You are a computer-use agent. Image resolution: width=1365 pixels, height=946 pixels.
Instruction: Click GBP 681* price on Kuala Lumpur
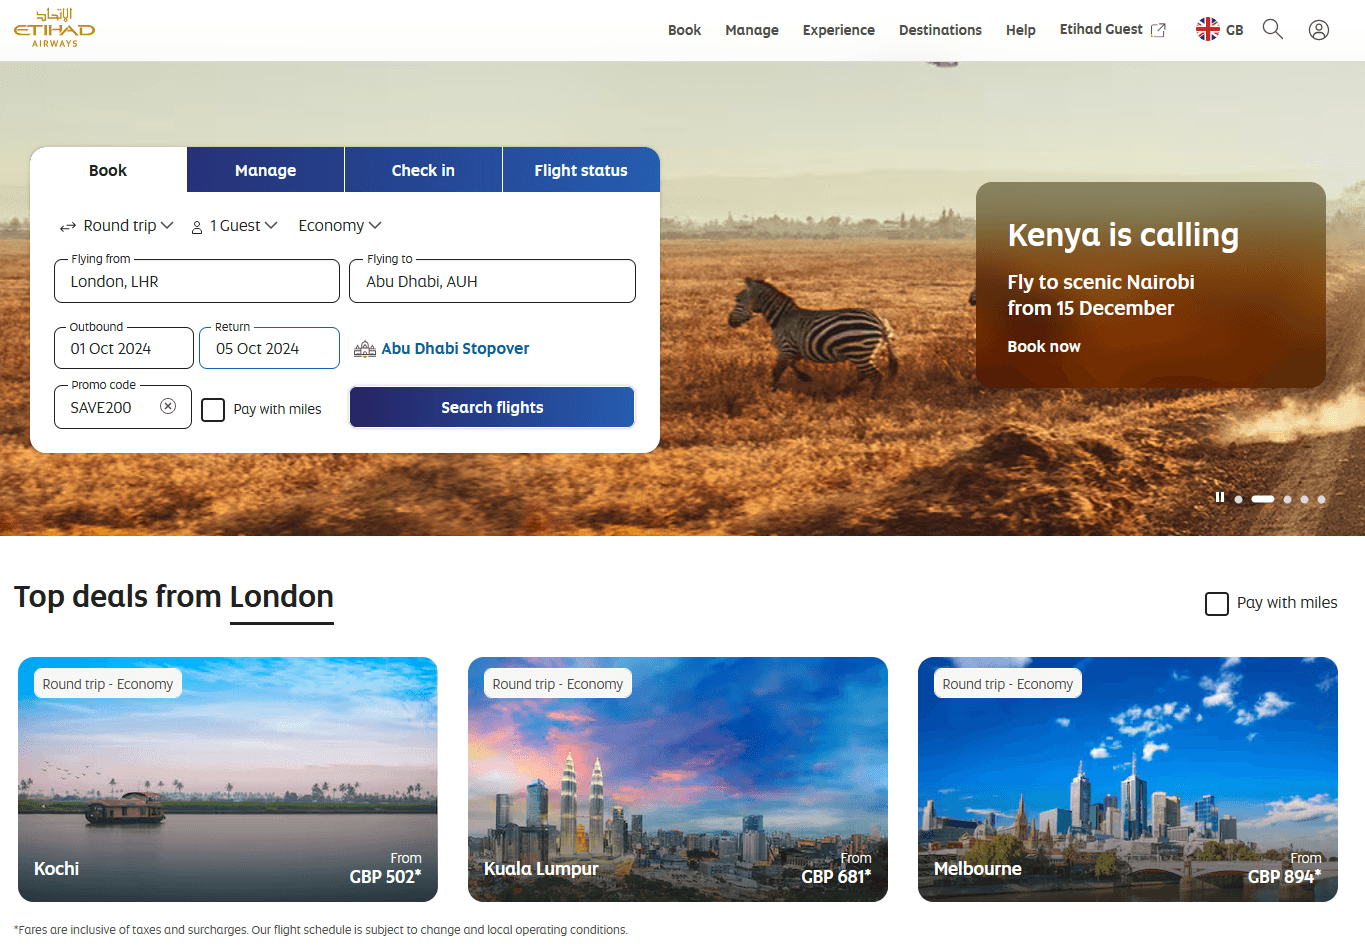click(x=836, y=877)
